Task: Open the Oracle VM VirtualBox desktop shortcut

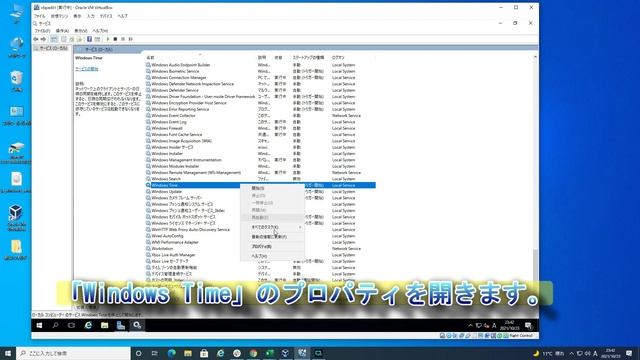Action: [16, 218]
